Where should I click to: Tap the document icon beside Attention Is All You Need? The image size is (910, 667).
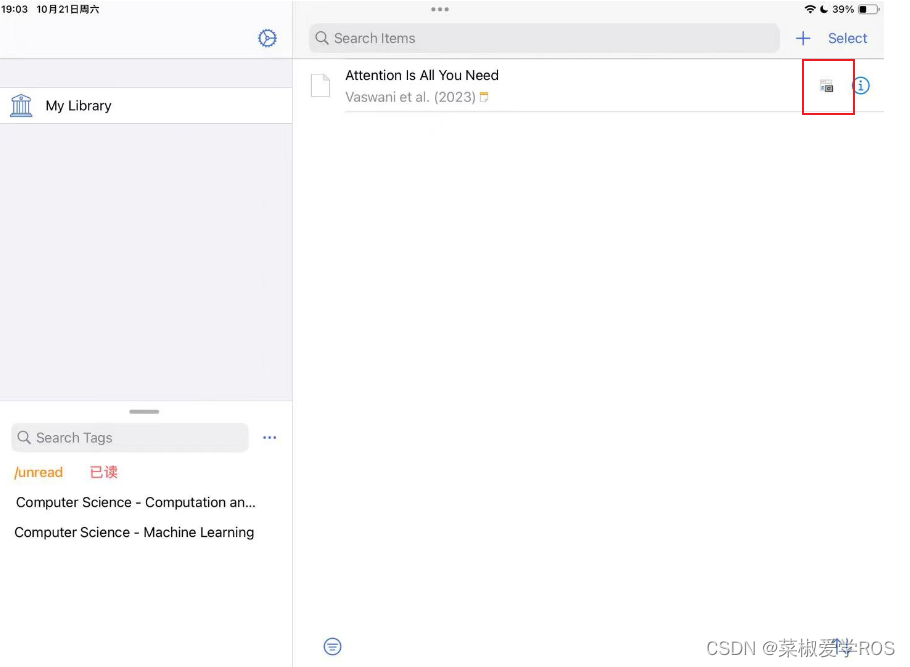point(320,85)
